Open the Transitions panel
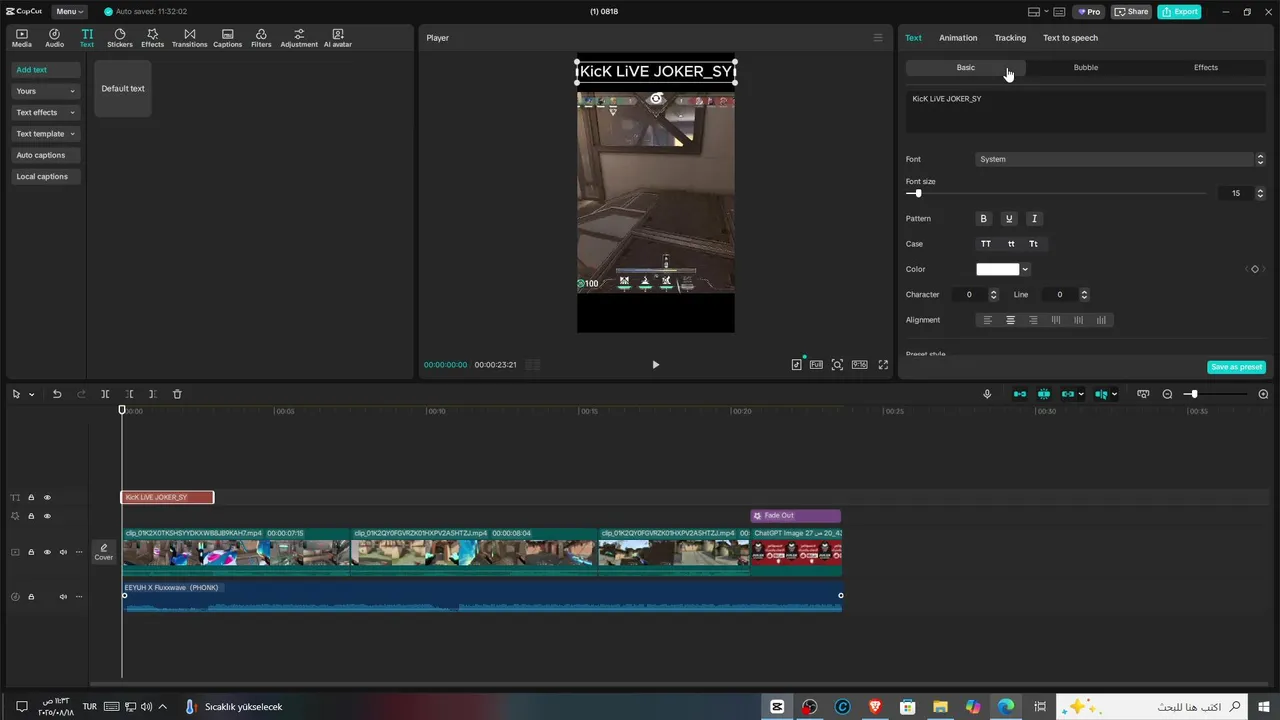This screenshot has height=720, width=1280. pyautogui.click(x=189, y=38)
